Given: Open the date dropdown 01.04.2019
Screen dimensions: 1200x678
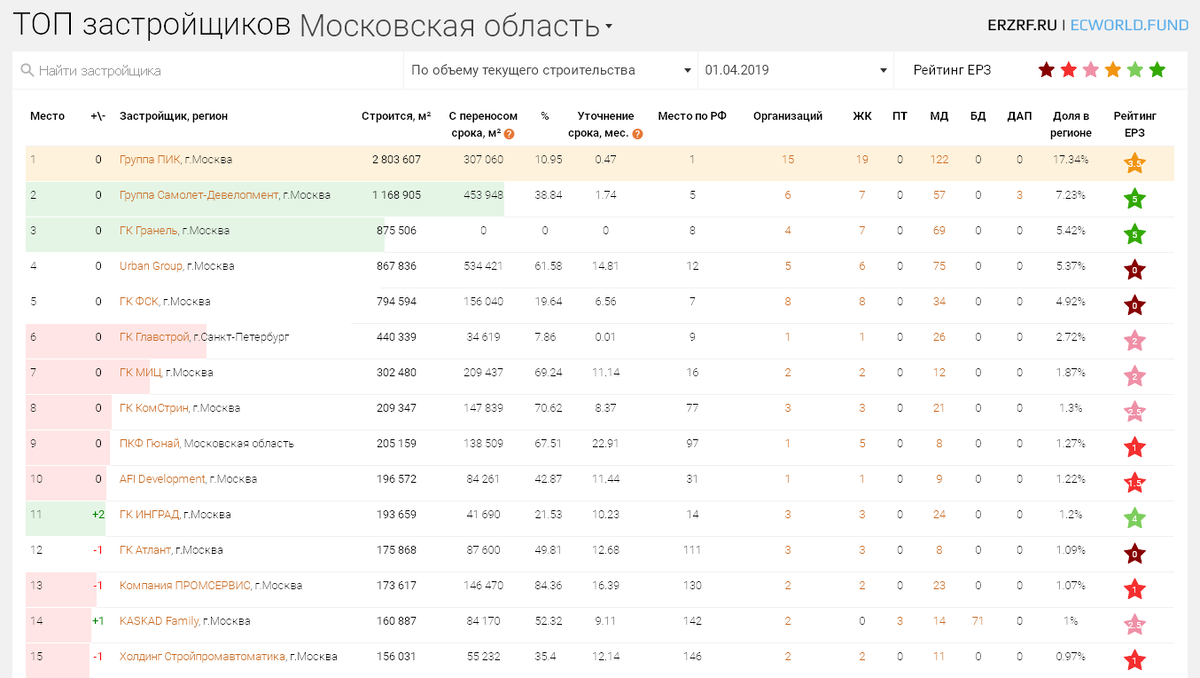Looking at the screenshot, I should click(795, 70).
